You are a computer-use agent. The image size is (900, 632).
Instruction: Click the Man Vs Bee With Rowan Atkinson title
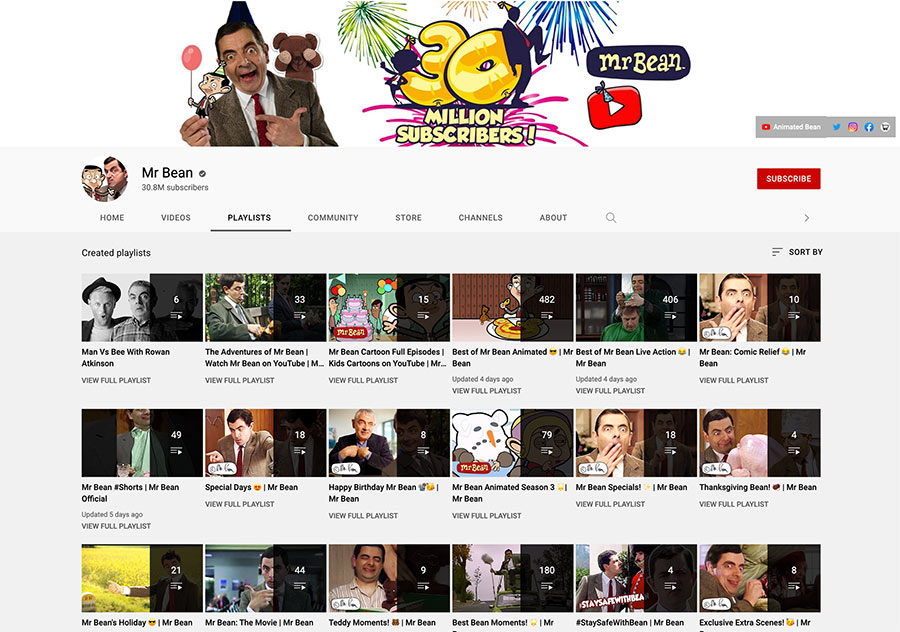click(x=126, y=358)
